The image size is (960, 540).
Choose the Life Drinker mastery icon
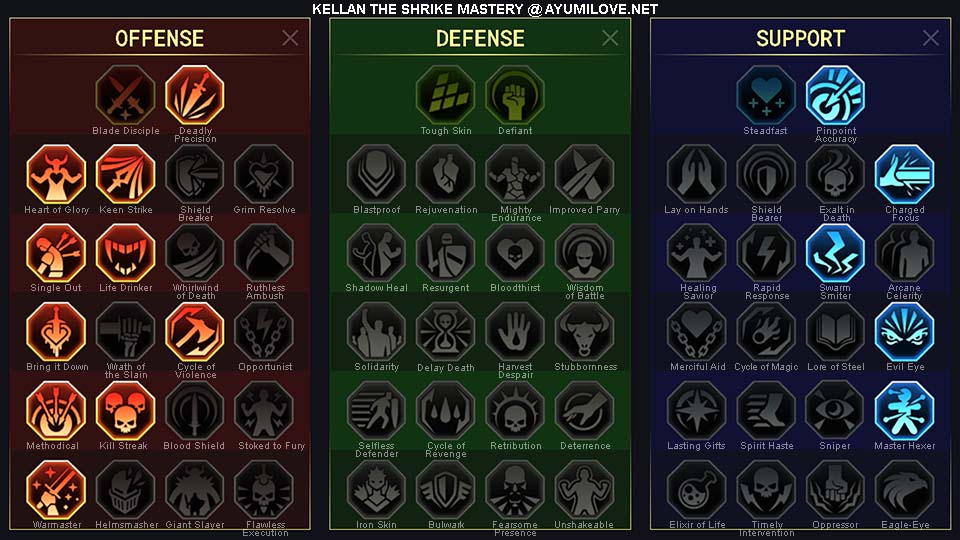coord(126,253)
